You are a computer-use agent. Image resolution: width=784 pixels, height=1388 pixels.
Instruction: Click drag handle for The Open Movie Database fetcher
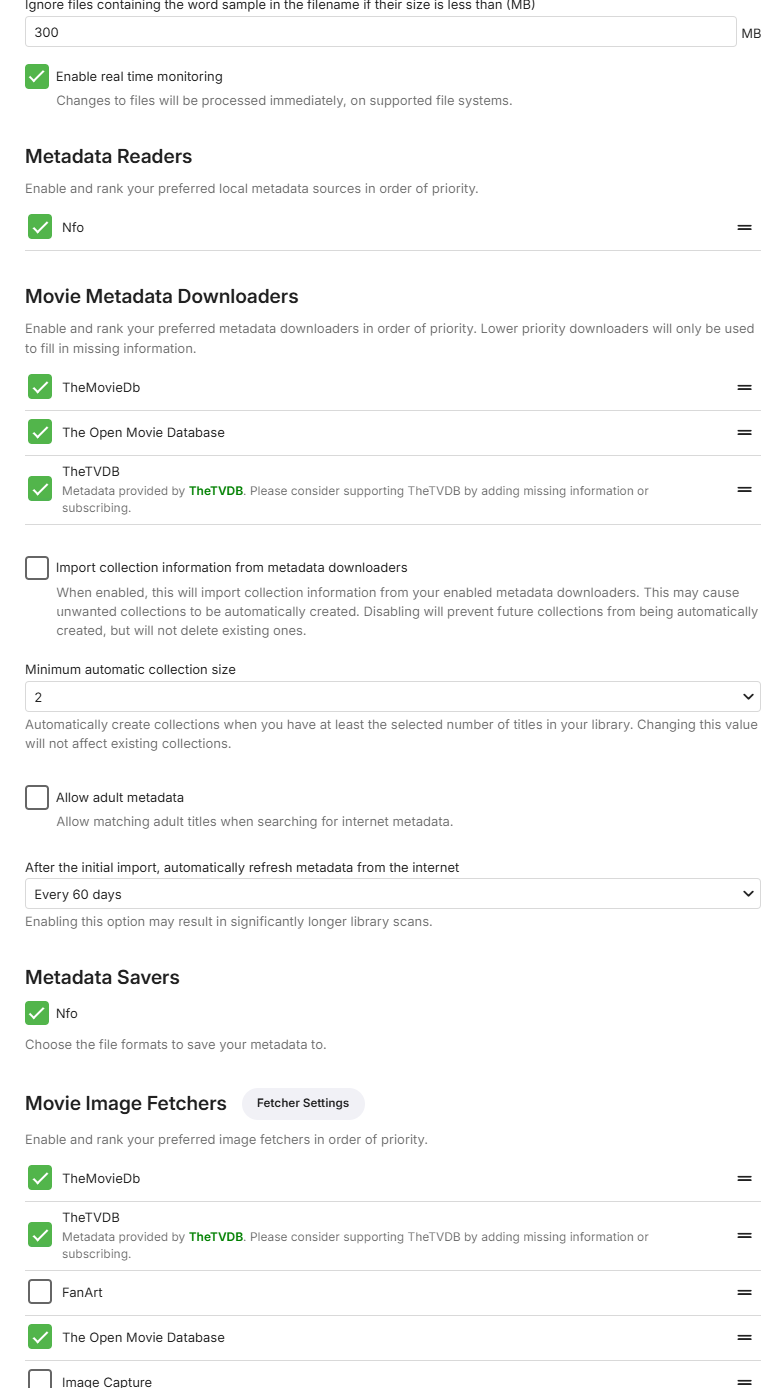[744, 1337]
